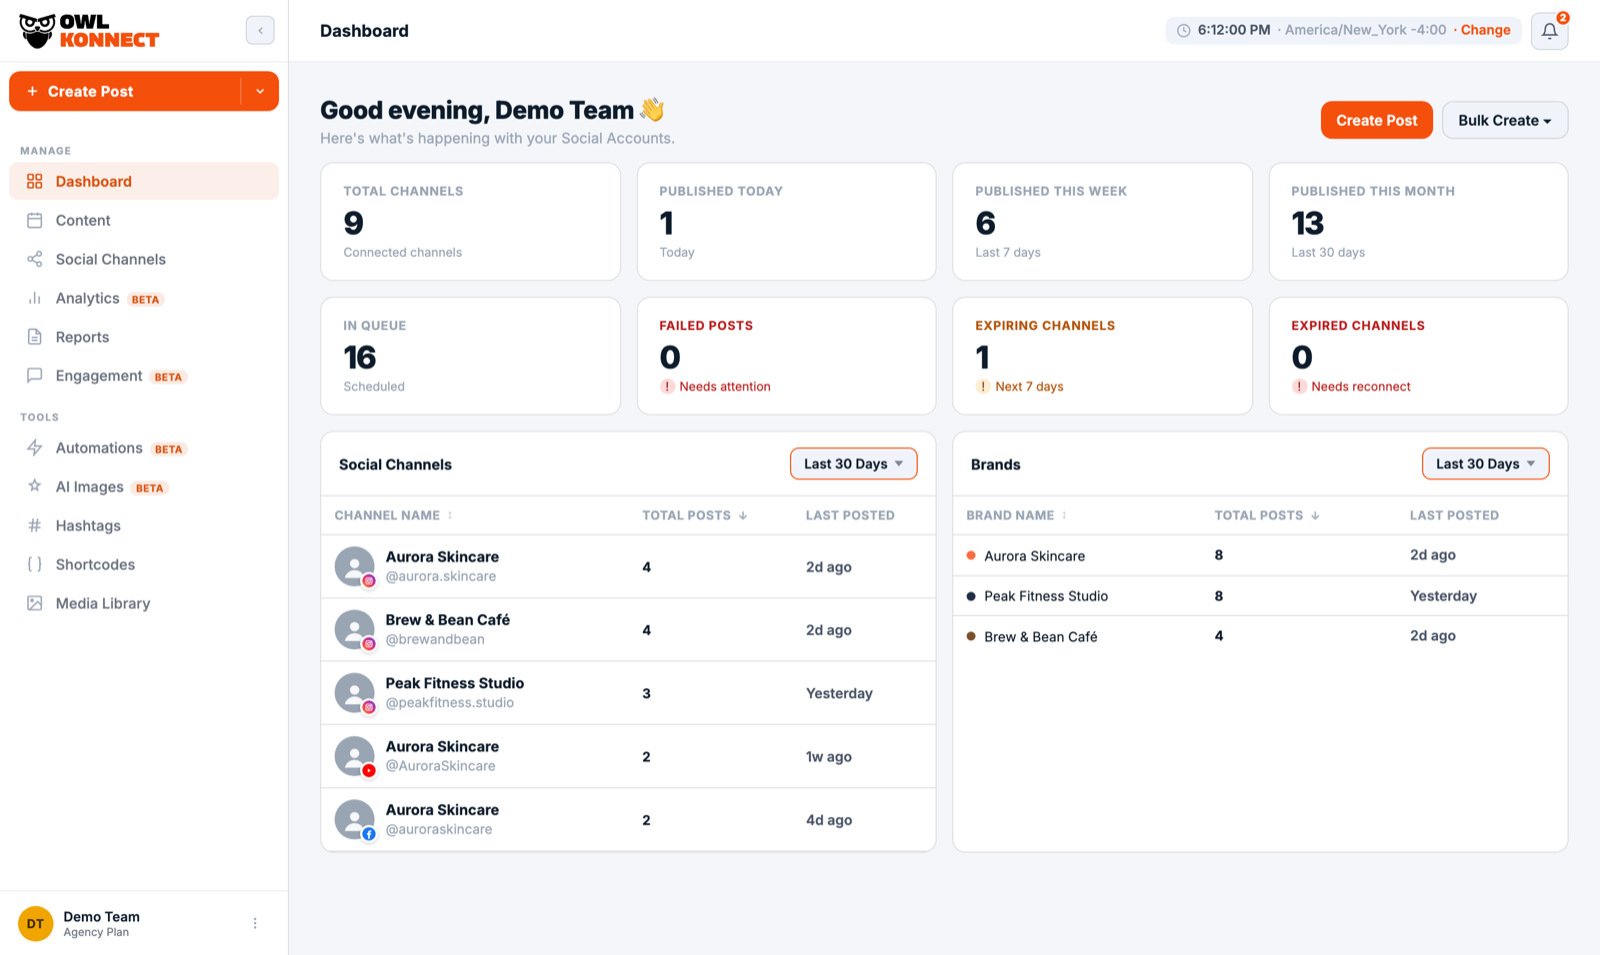This screenshot has width=1600, height=955.
Task: Click the Aurora Skincare orange brand dot
Action: tap(971, 555)
